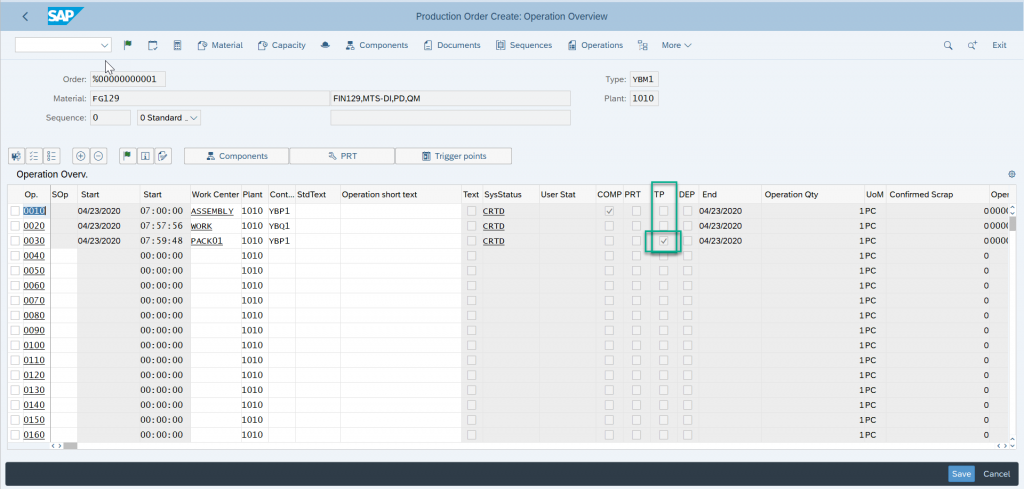Screen dimensions: 1024x489
Task: Open Documents from the toolbar
Action: [x=452, y=45]
